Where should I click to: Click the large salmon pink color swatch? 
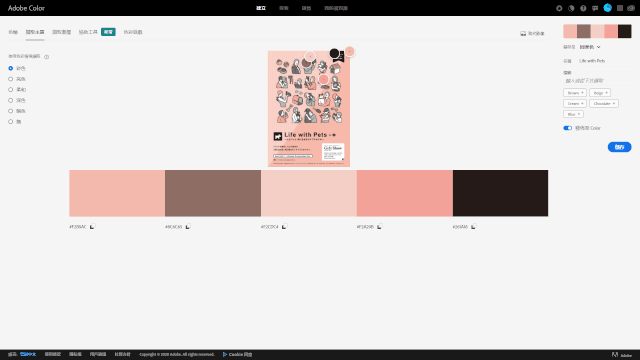[x=404, y=193]
